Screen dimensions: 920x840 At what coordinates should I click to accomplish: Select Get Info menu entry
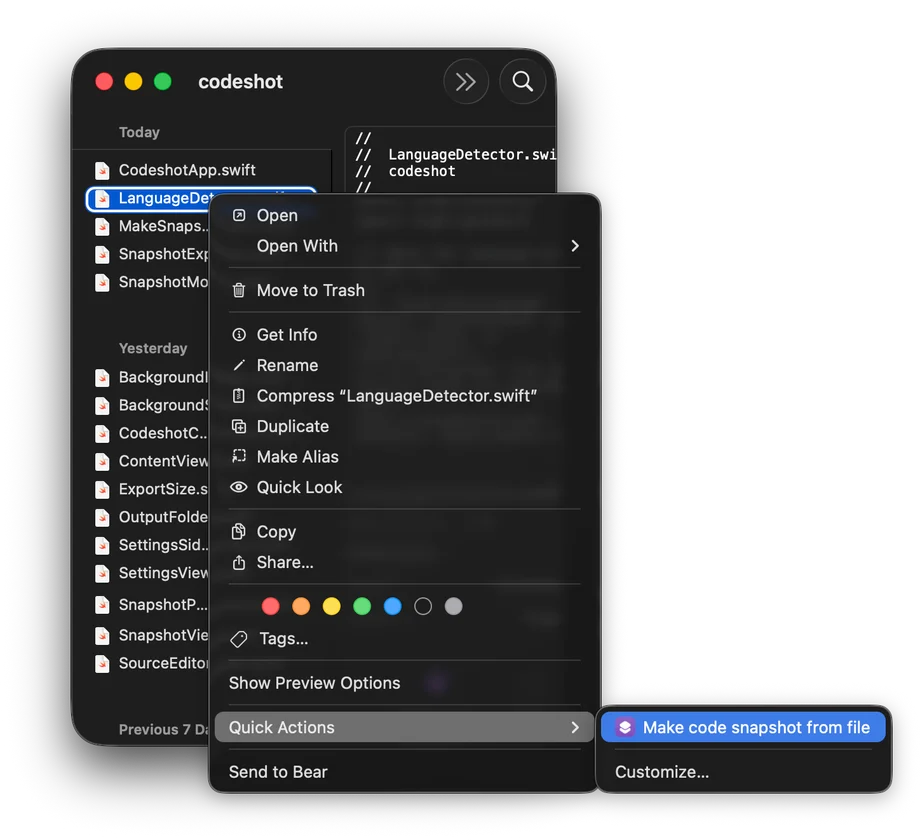pyautogui.click(x=404, y=335)
